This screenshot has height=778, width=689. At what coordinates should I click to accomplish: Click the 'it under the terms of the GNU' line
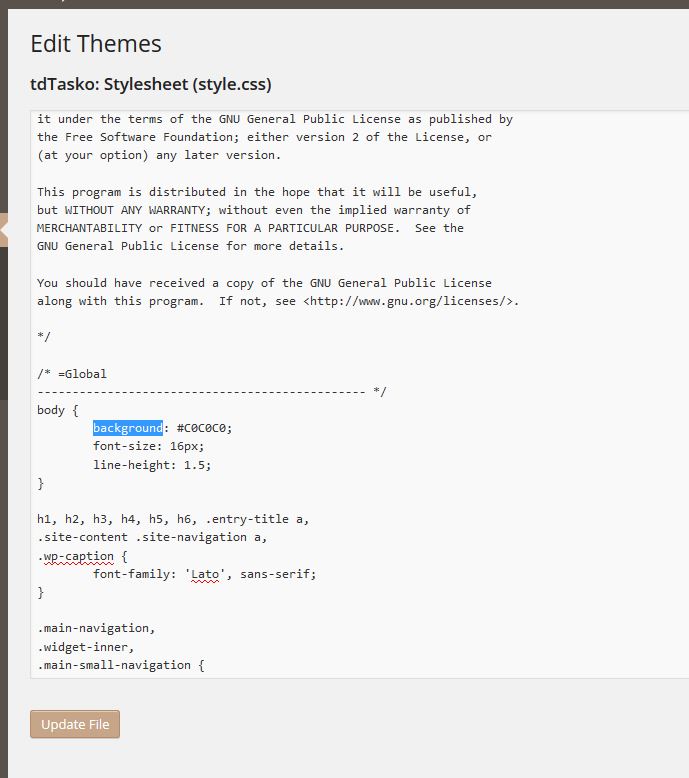click(x=275, y=119)
